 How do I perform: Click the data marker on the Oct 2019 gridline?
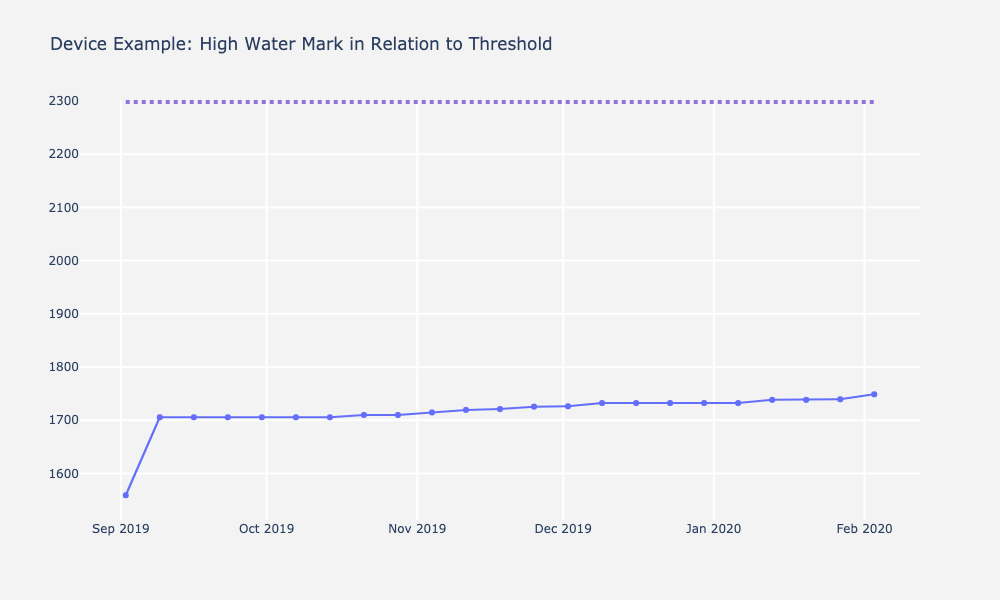point(262,417)
